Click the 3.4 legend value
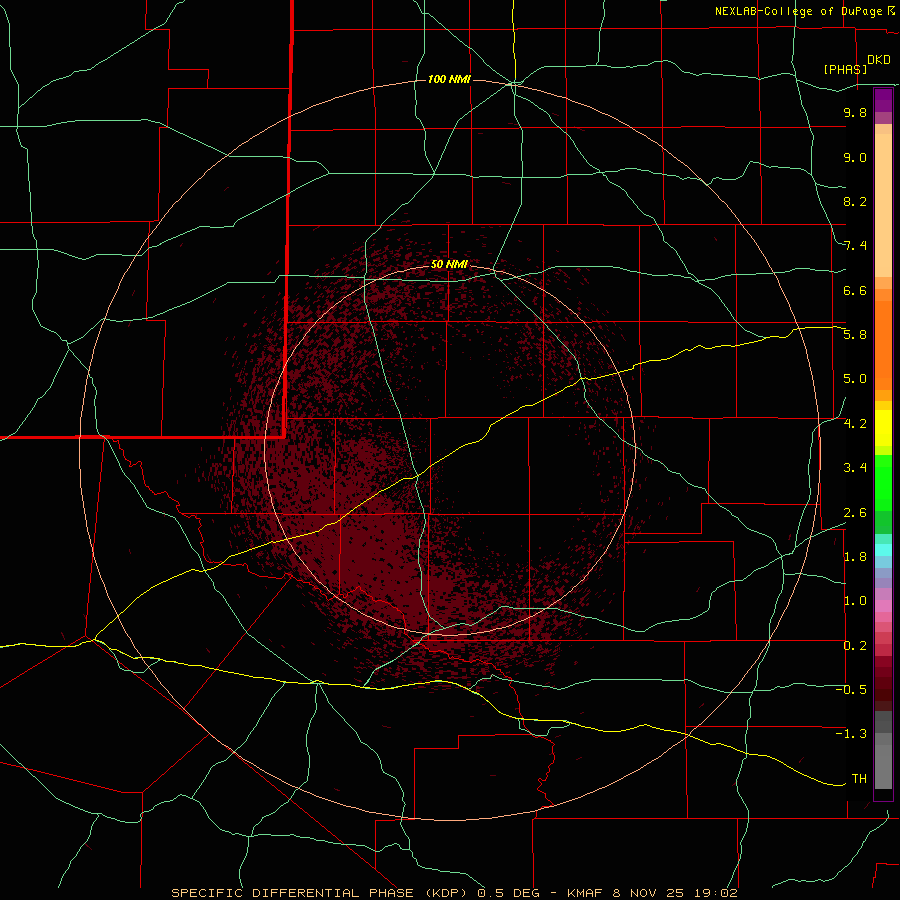 (855, 468)
